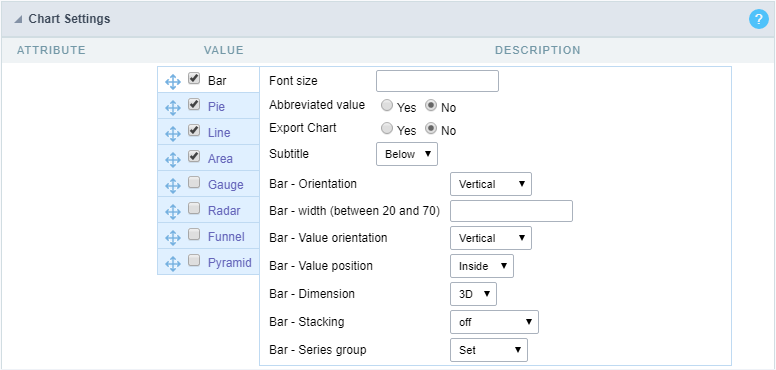776x370 pixels.
Task: Collapse the Chart Settings section triangle
Action: [18, 19]
